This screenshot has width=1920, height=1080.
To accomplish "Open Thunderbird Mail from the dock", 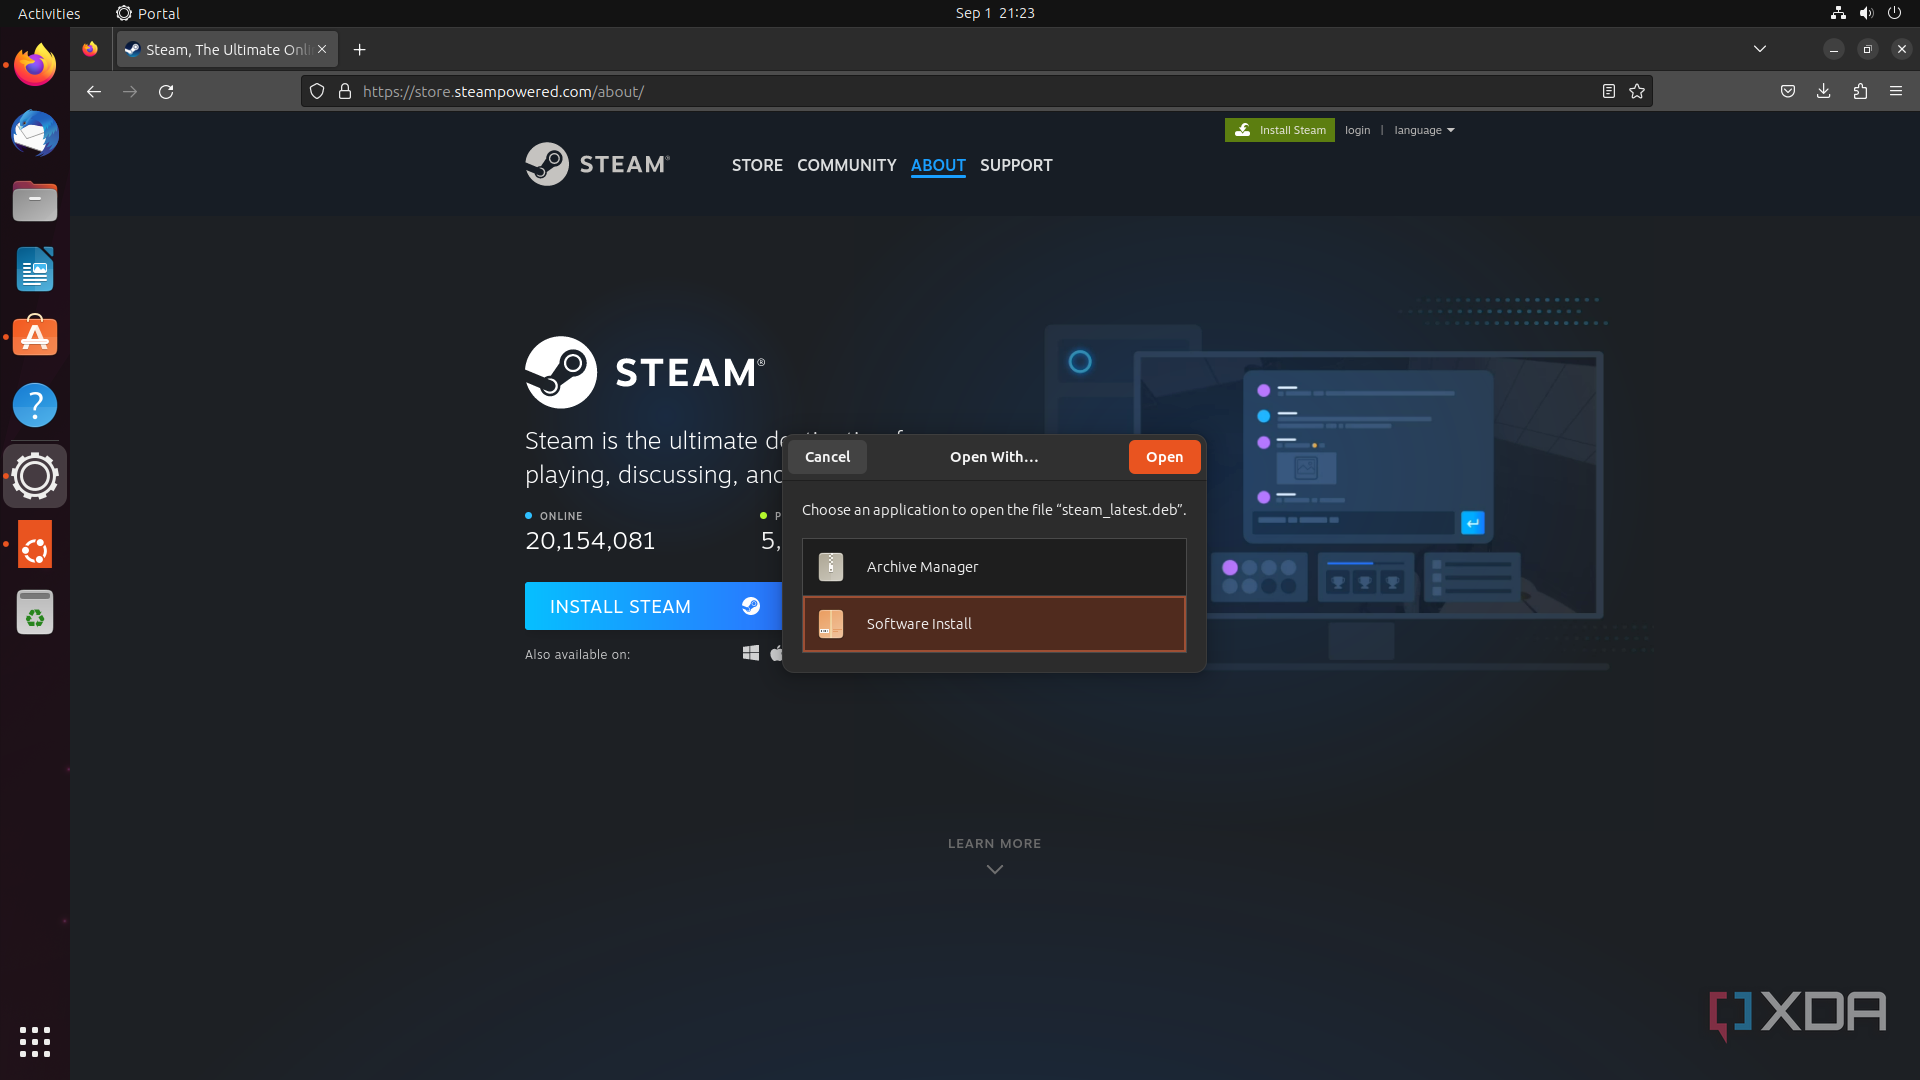I will (35, 134).
